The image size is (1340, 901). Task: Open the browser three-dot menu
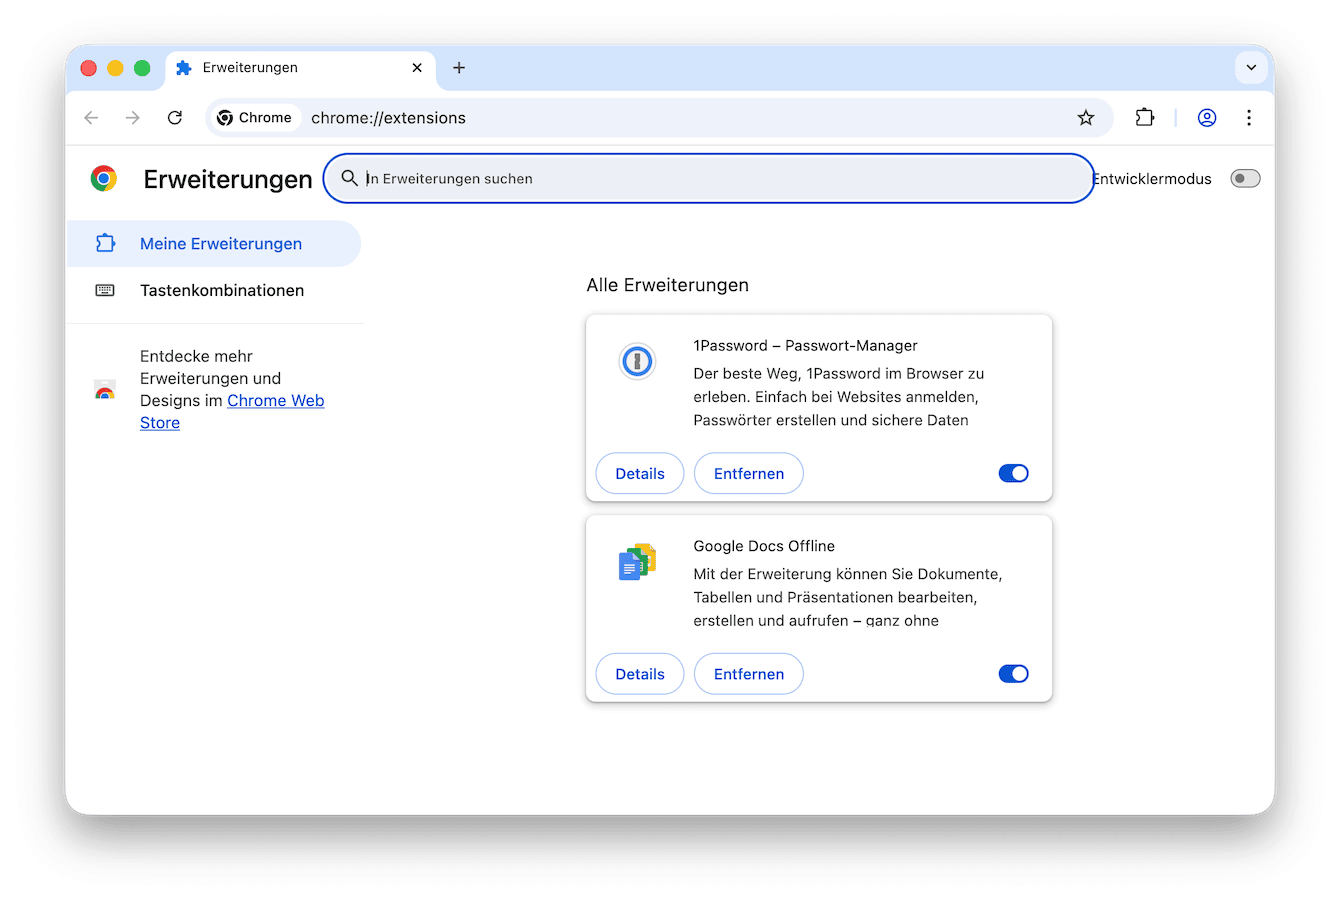click(1249, 117)
